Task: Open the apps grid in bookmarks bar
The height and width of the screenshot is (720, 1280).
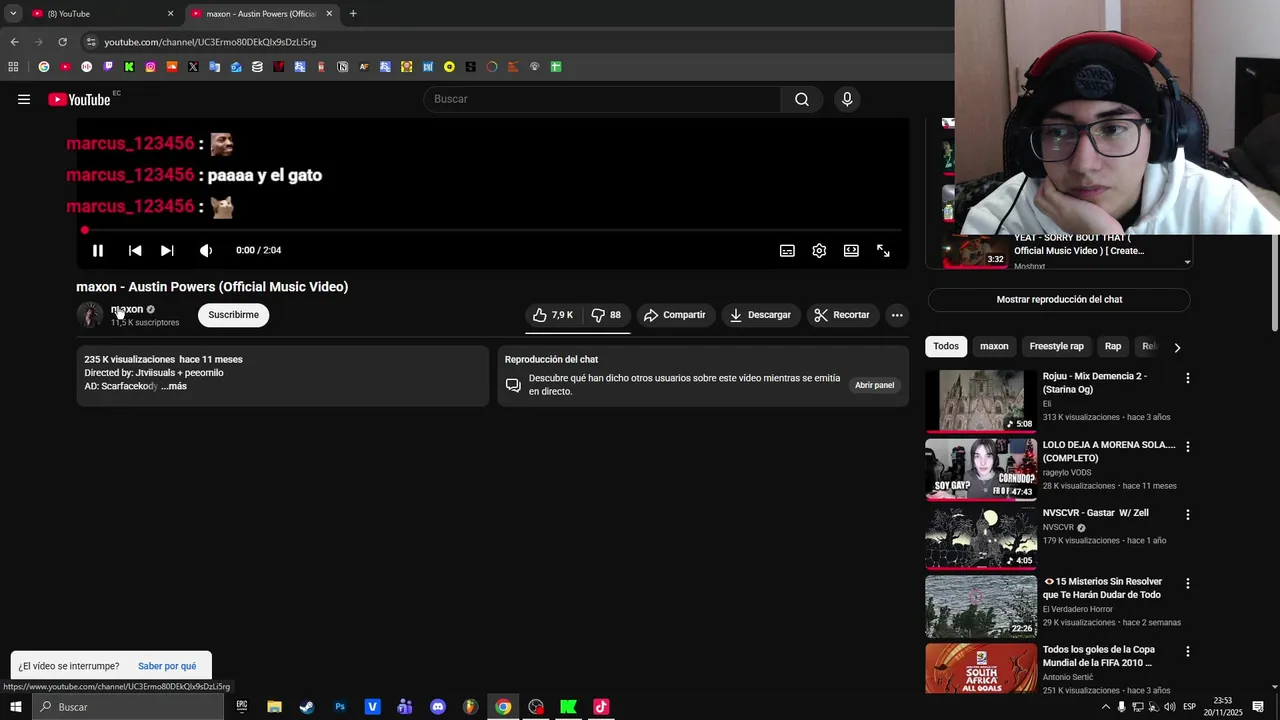Action: 13,67
